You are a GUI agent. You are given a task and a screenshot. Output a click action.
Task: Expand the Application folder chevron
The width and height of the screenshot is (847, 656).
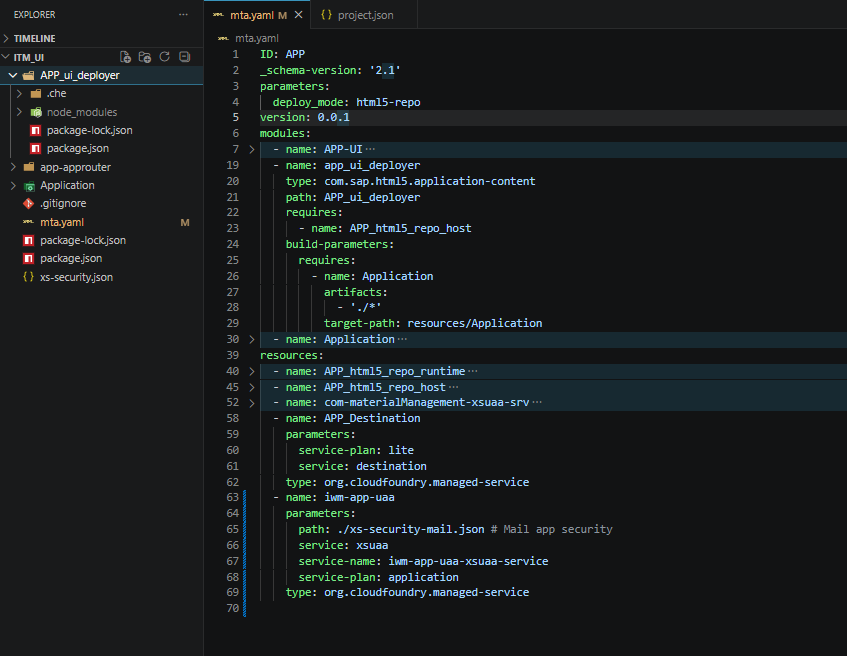13,185
